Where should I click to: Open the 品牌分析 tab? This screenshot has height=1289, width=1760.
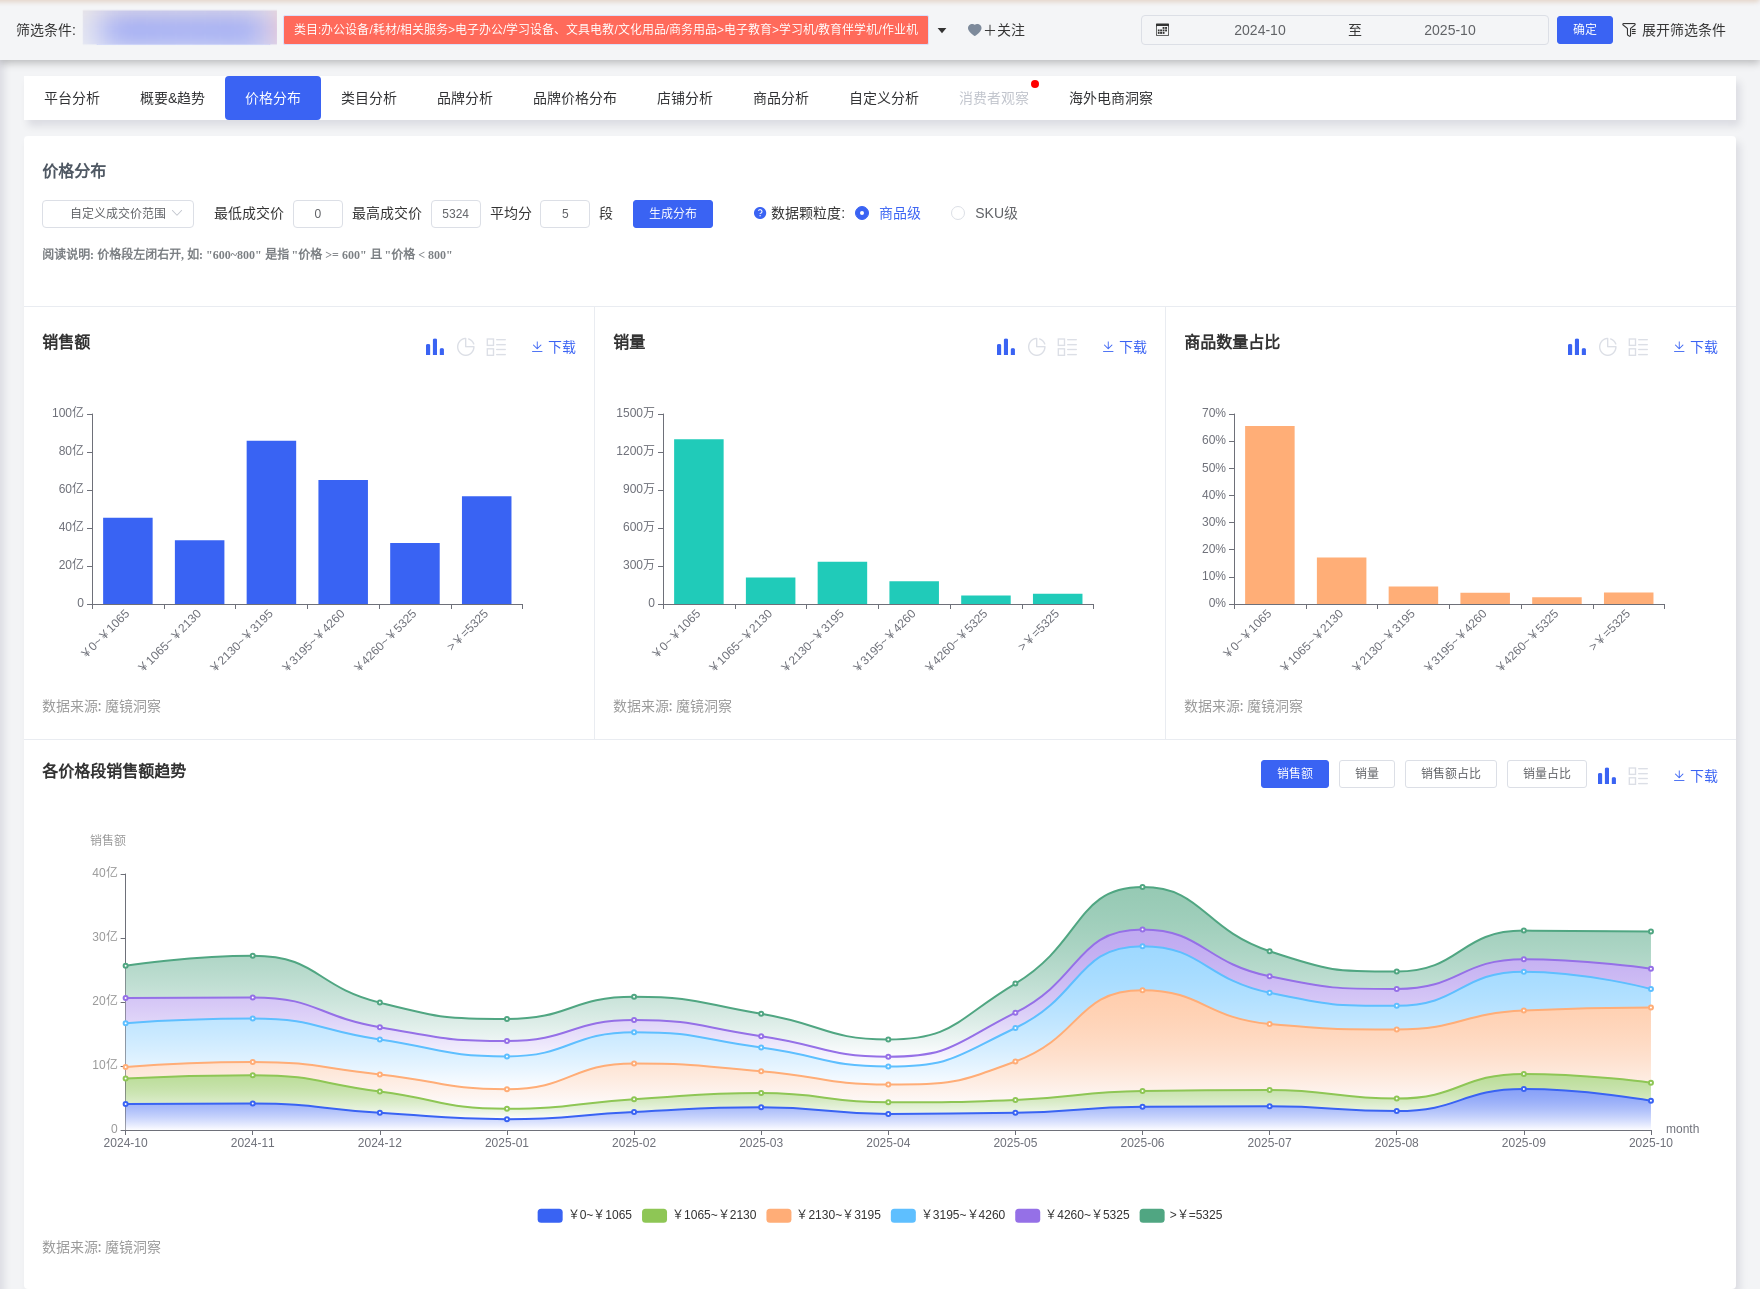(464, 98)
